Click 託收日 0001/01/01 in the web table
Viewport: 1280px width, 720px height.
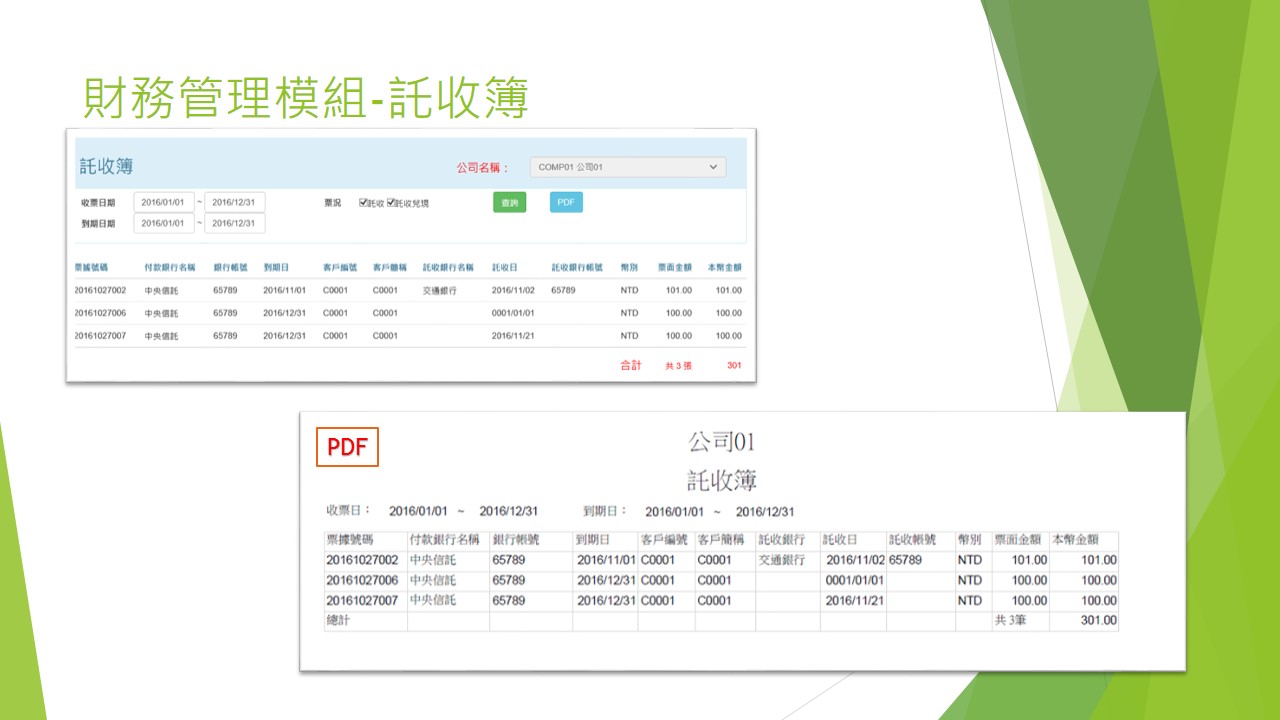click(513, 313)
